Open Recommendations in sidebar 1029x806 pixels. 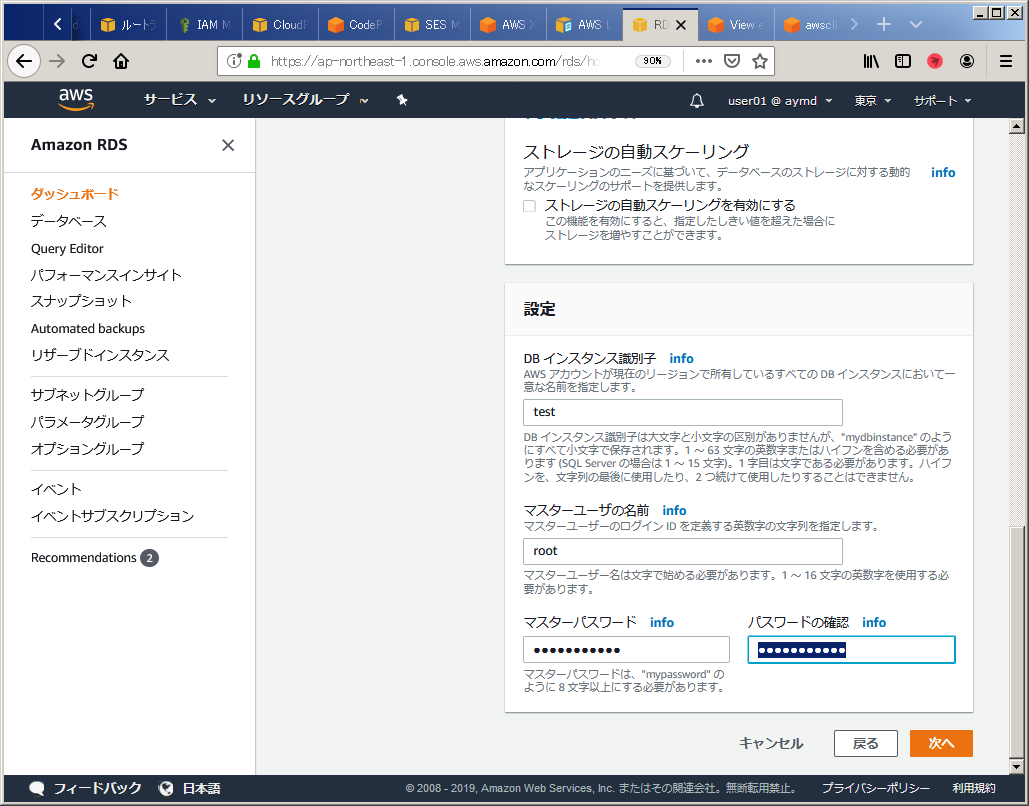pos(83,558)
